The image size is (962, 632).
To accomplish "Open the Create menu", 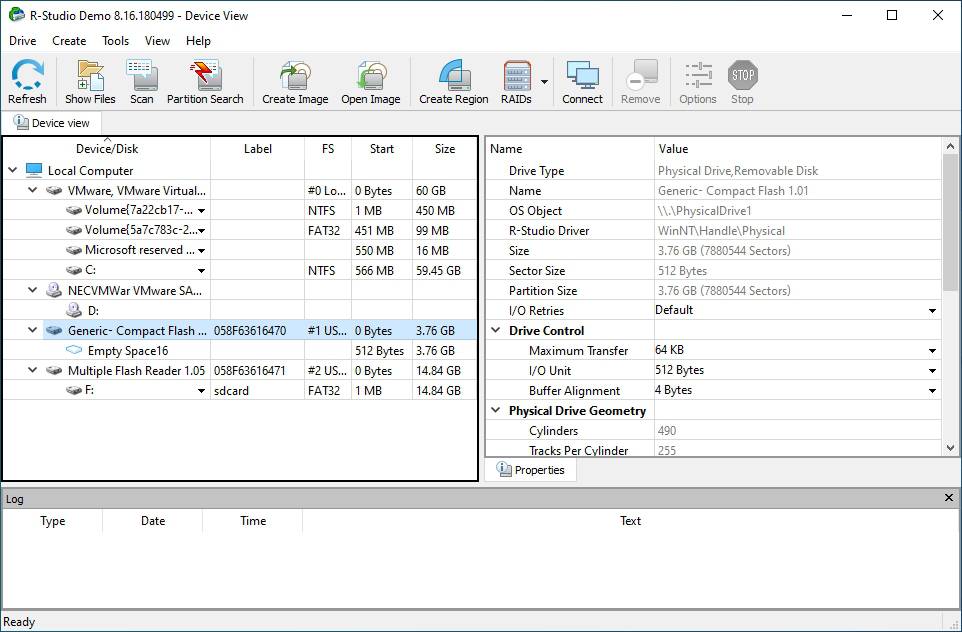I will coord(69,40).
